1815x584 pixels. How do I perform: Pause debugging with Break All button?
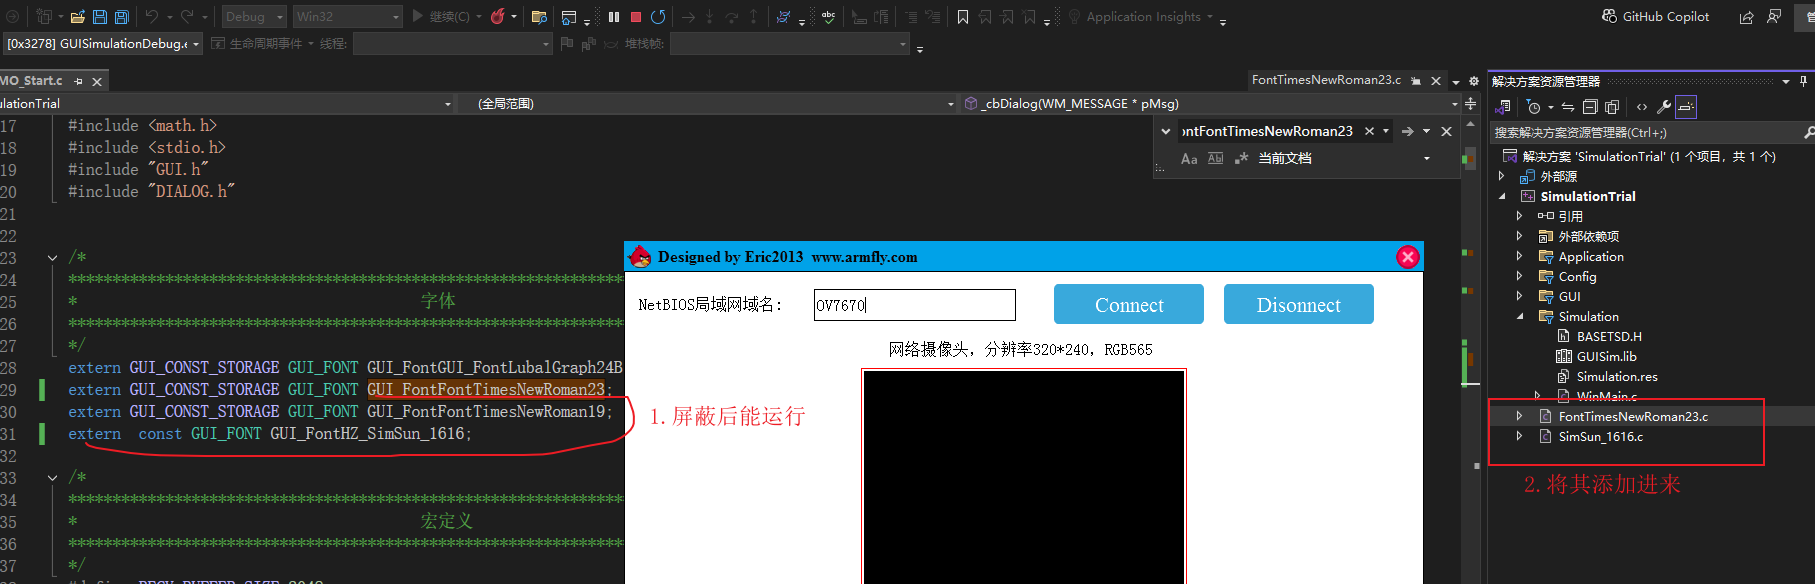click(614, 17)
